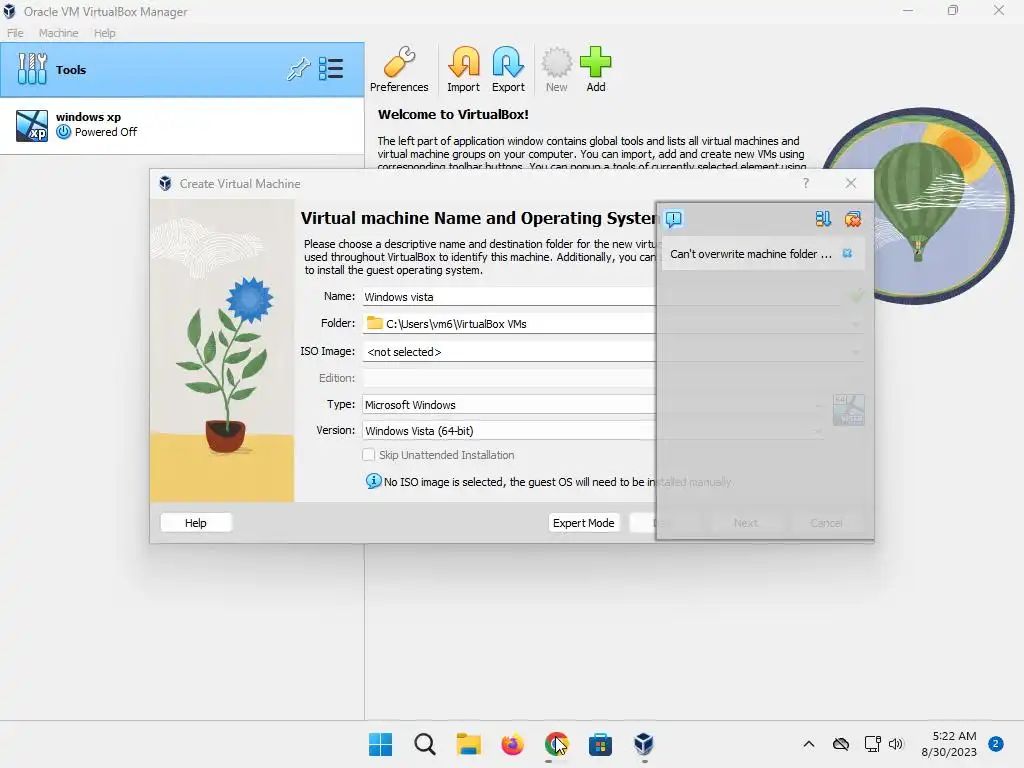Viewport: 1024px width, 768px height.
Task: Open the Preferences toolbar icon
Action: pyautogui.click(x=399, y=70)
